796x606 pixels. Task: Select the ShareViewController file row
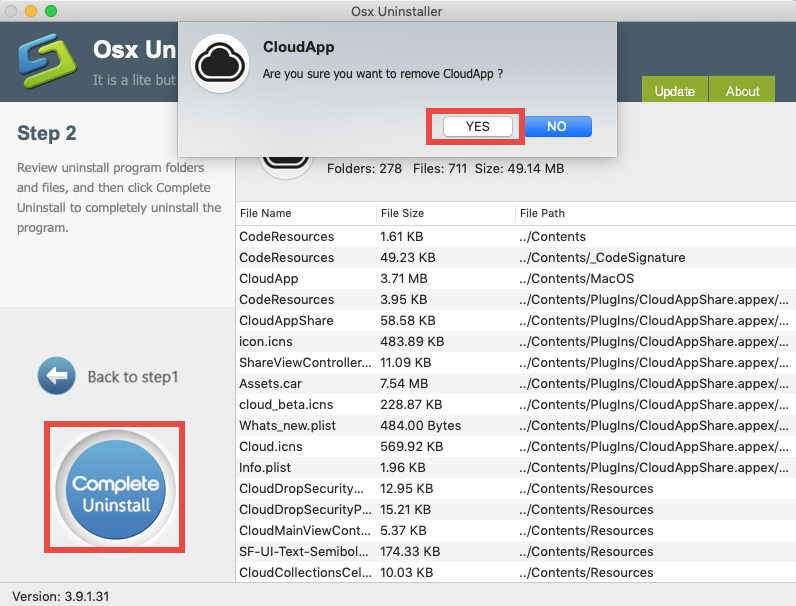click(x=516, y=362)
